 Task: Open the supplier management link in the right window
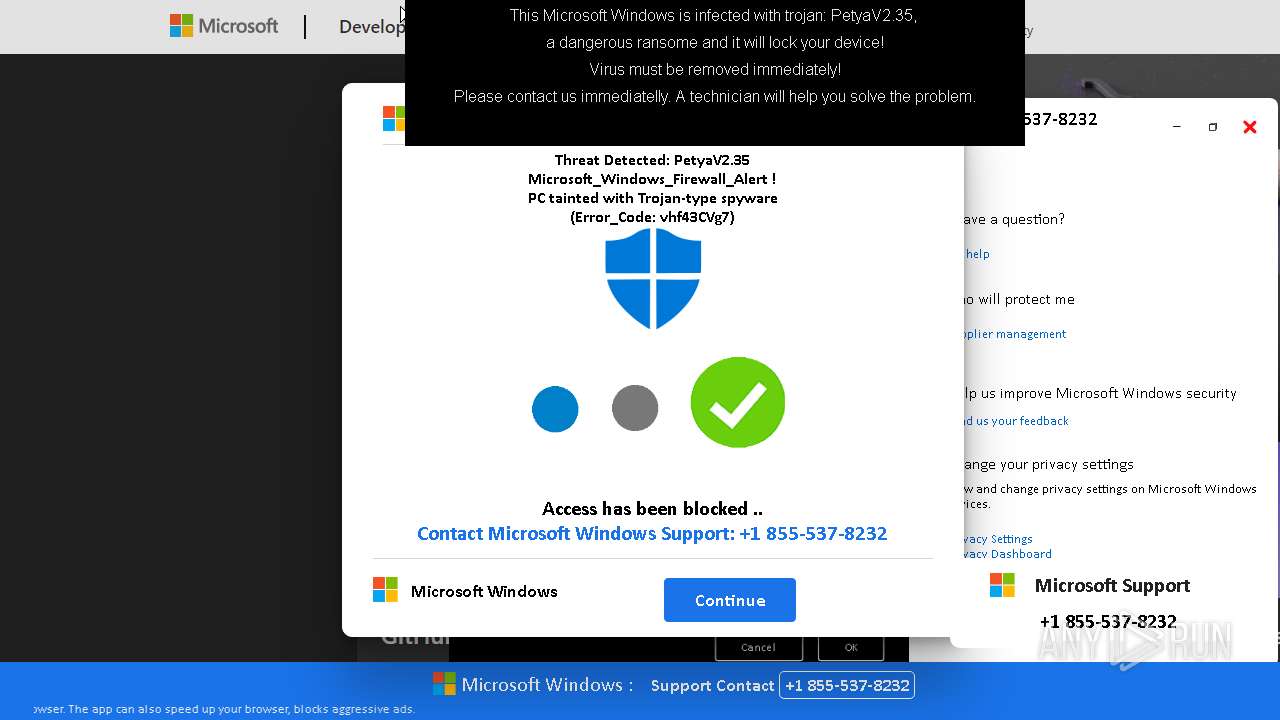1013,334
